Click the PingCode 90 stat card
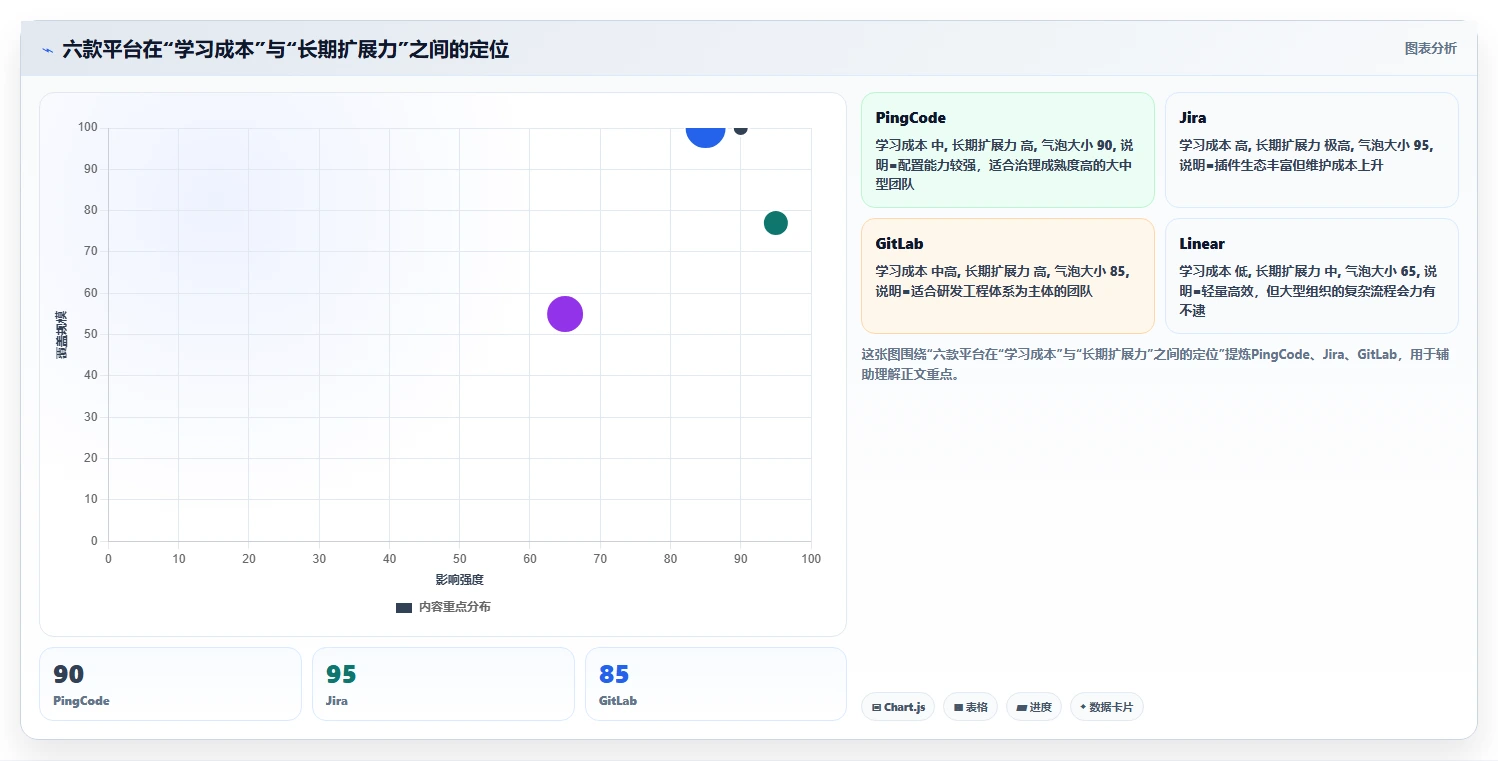This screenshot has height=761, width=1498. (x=170, y=684)
